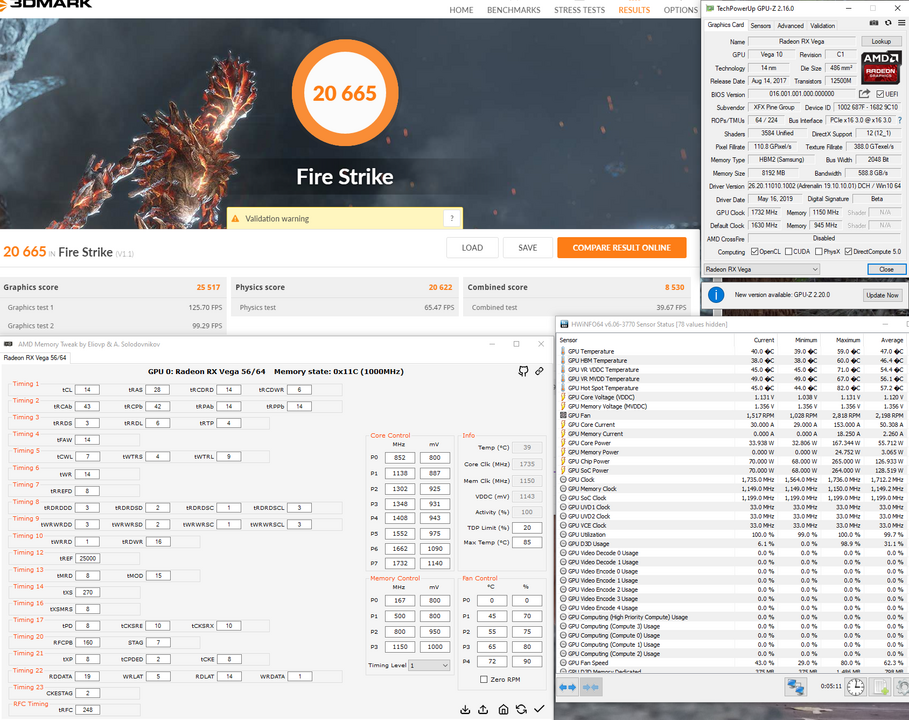Click Lookup button in GPU-Z
The height and width of the screenshot is (720, 909).
(881, 41)
